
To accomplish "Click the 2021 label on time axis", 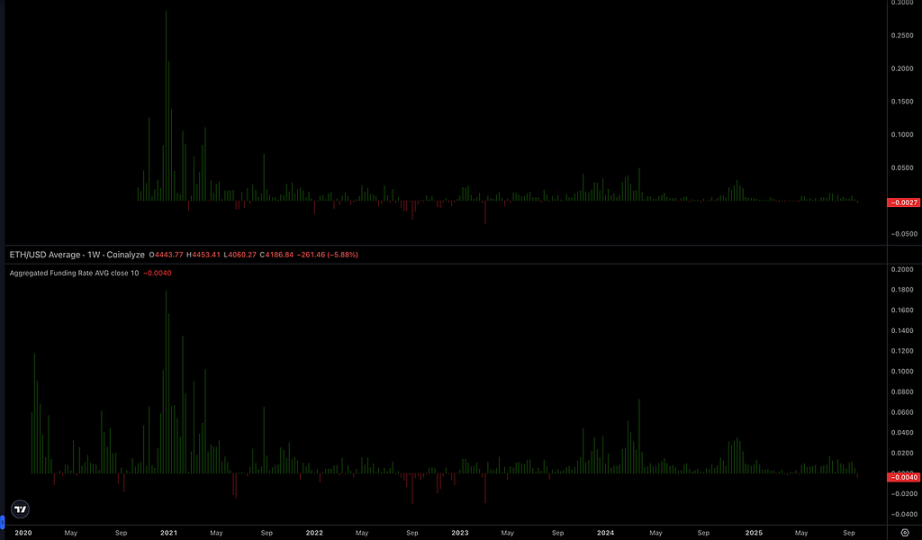I will (169, 533).
